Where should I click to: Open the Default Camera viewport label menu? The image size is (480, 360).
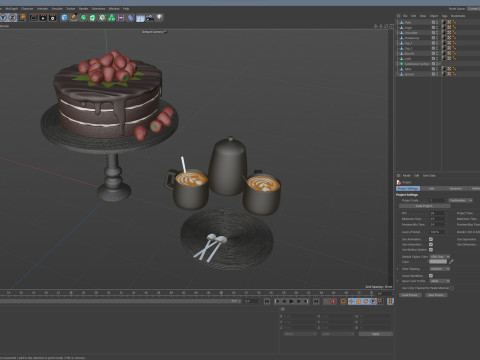pos(154,32)
